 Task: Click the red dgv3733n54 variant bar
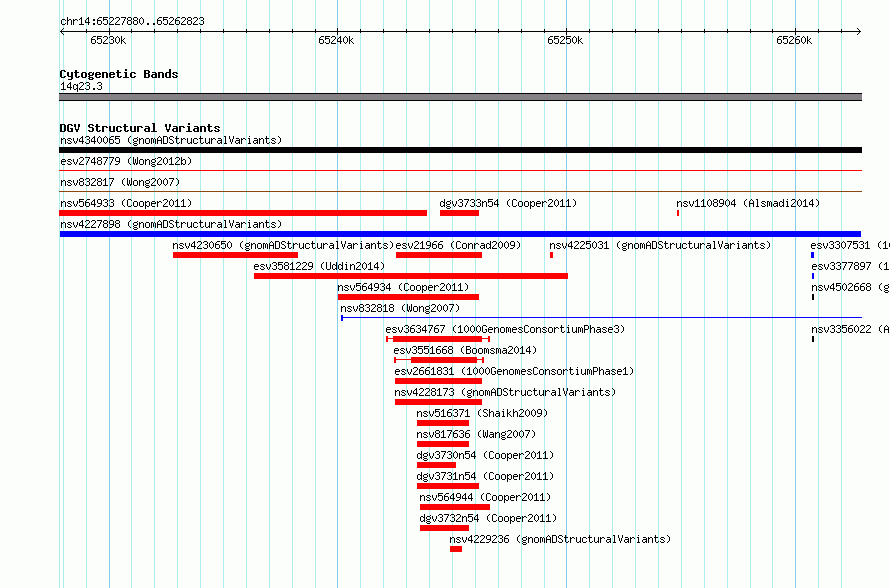(x=459, y=213)
